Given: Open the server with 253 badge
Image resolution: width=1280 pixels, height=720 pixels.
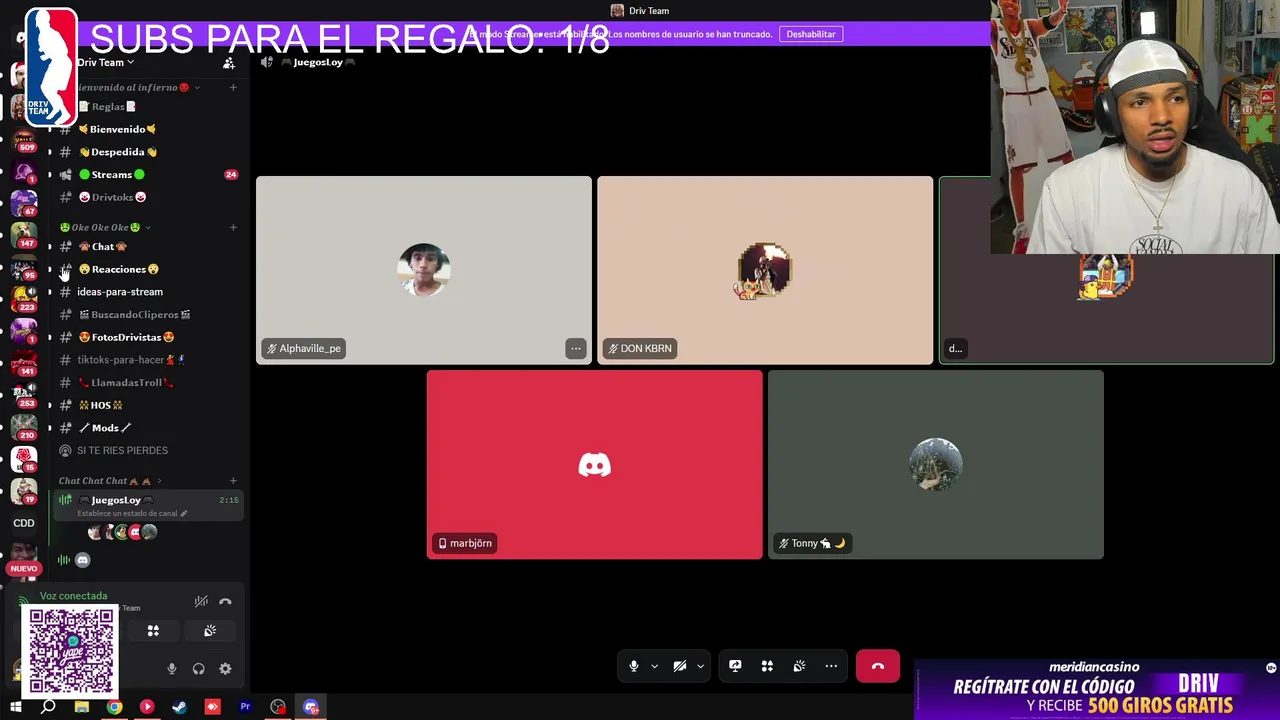Looking at the screenshot, I should pos(24,395).
